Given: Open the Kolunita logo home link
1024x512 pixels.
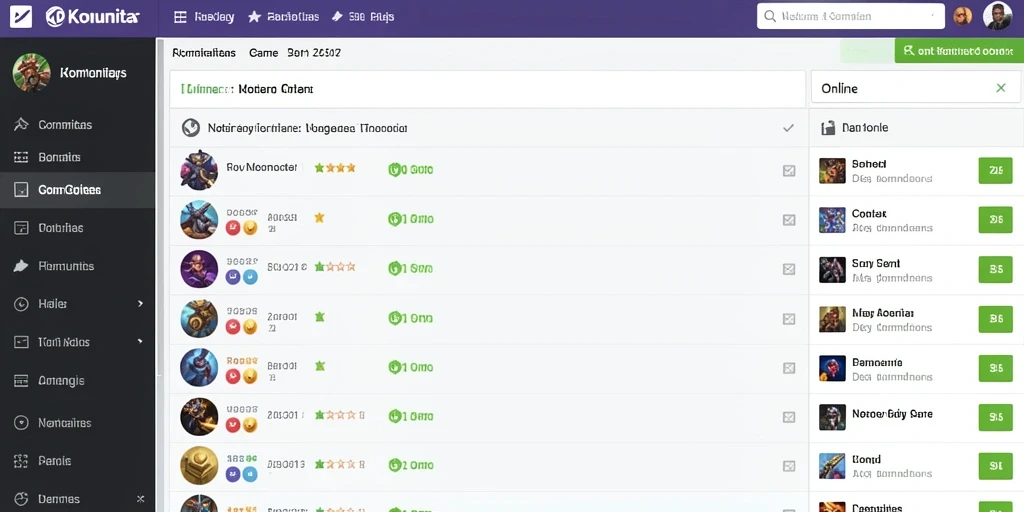Looking at the screenshot, I should 93,17.
